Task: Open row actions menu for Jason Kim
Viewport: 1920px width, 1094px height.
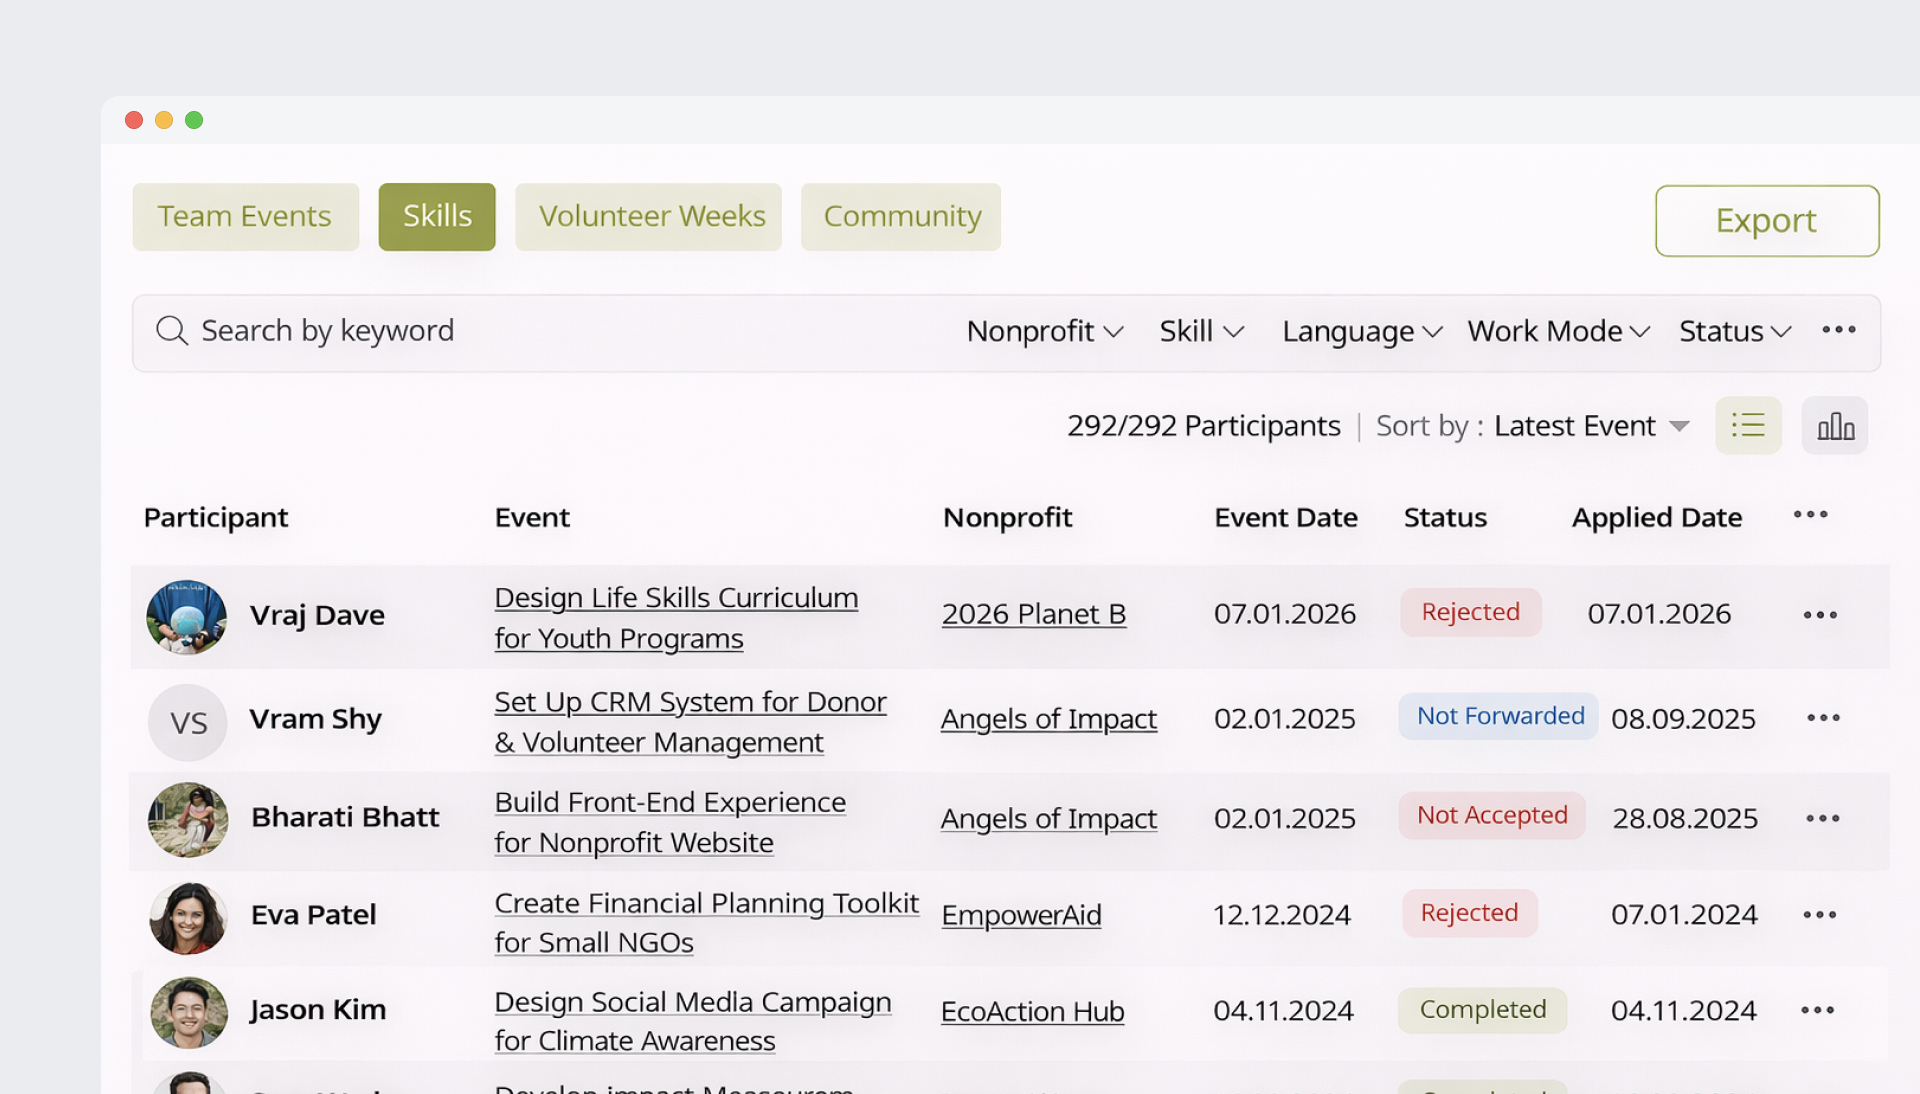Action: (x=1817, y=1010)
